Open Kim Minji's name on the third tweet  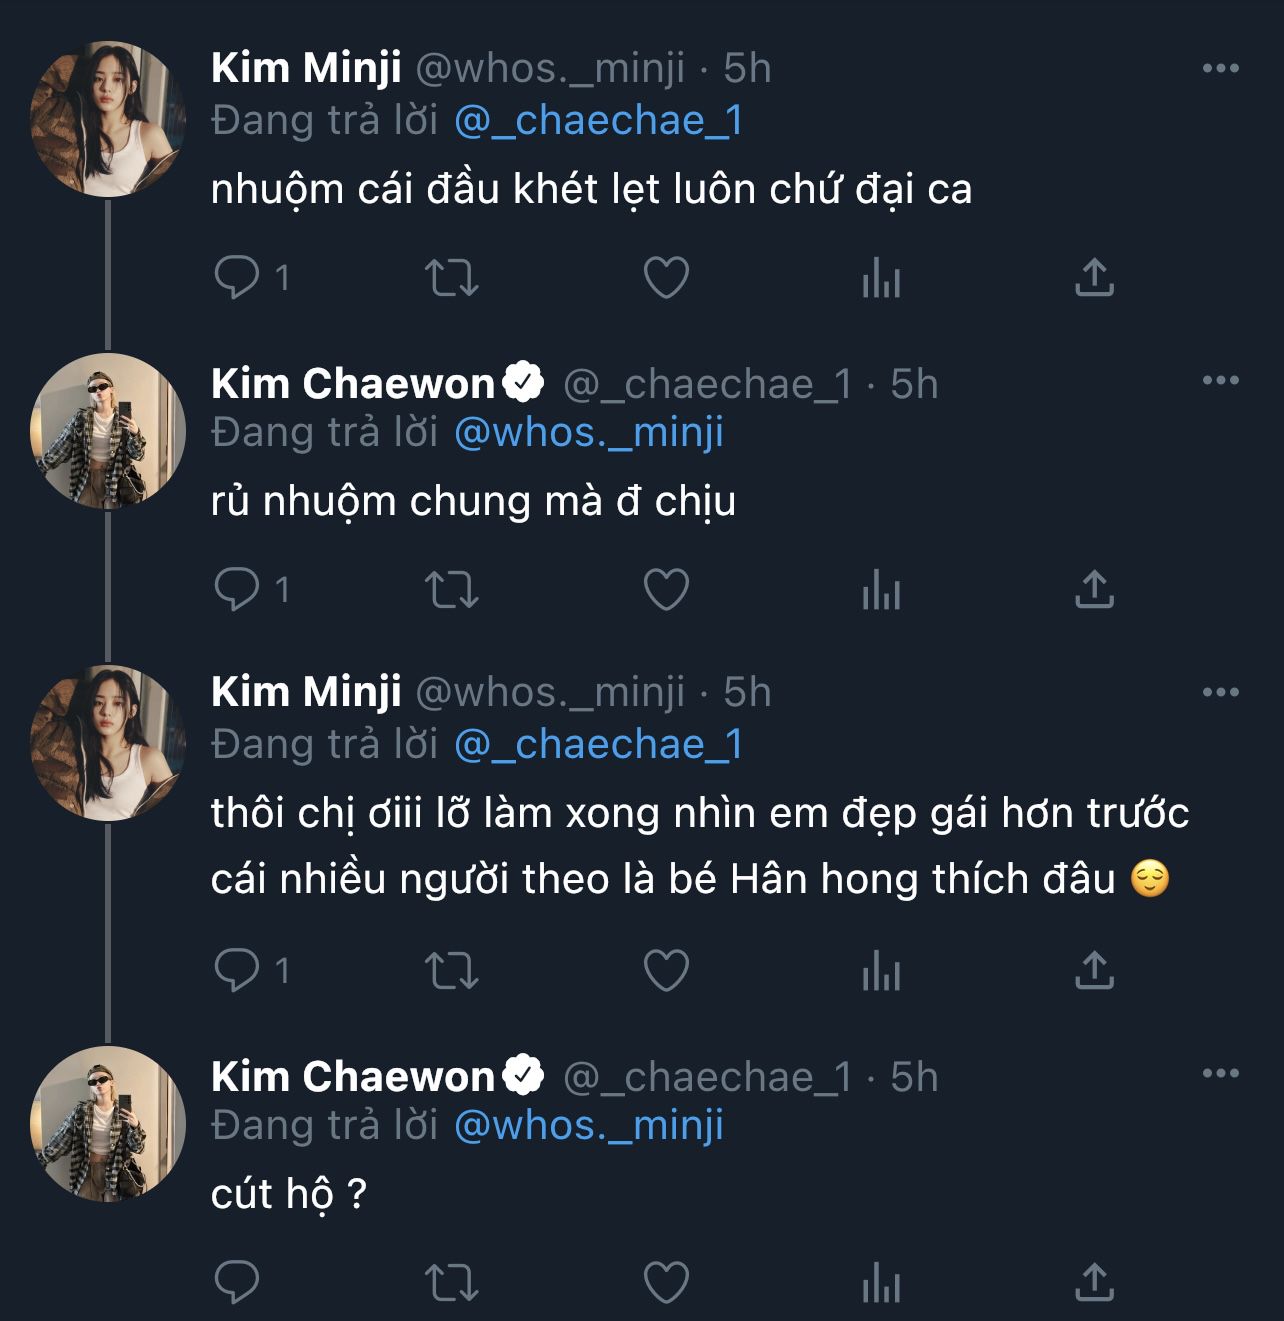click(306, 692)
